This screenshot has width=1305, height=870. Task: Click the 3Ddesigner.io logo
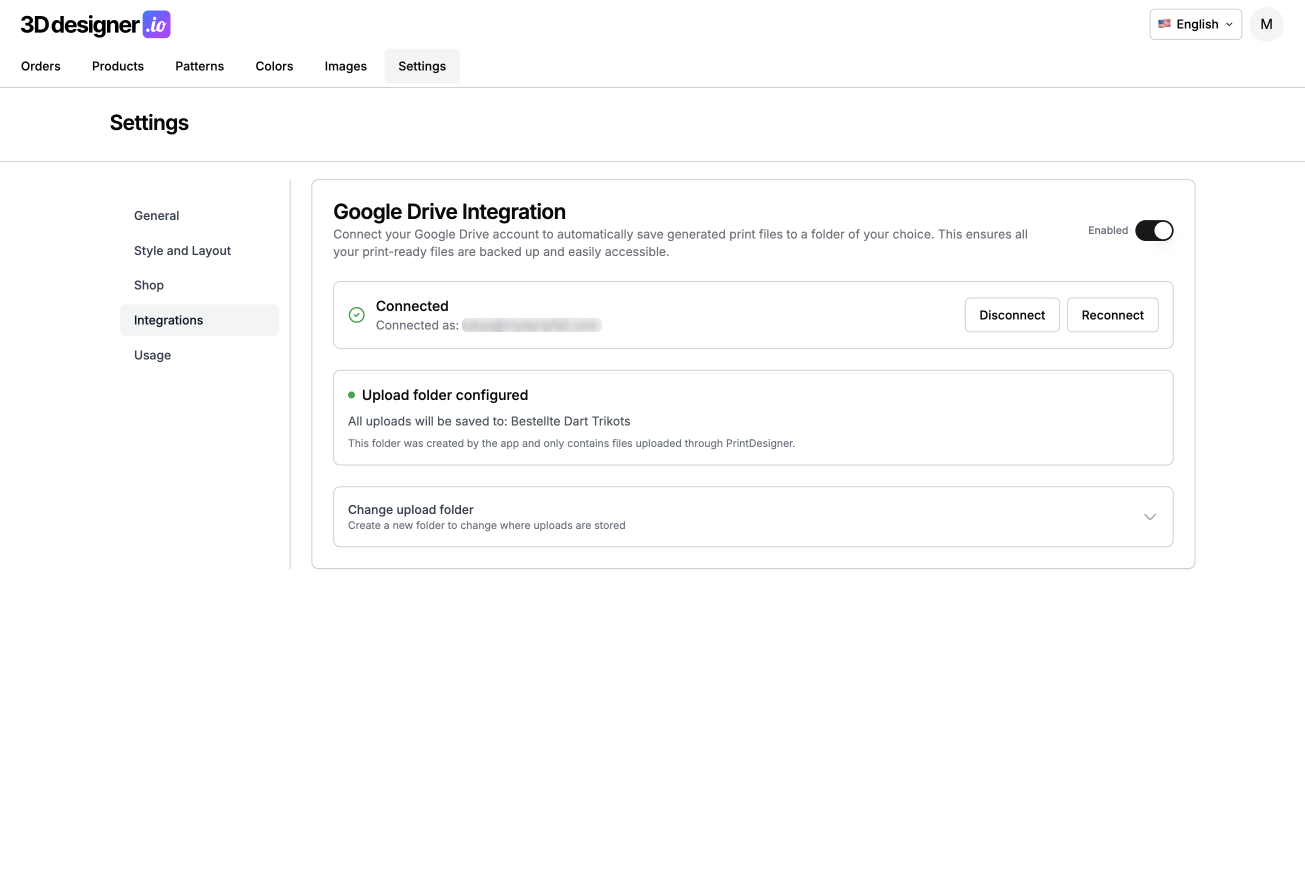click(x=96, y=25)
